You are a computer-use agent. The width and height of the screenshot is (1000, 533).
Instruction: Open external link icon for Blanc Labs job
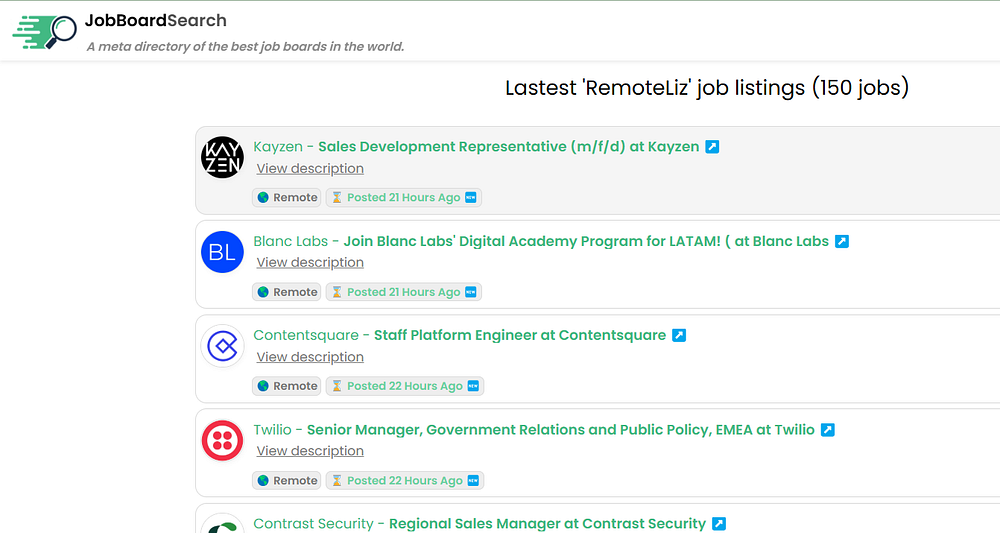842,241
